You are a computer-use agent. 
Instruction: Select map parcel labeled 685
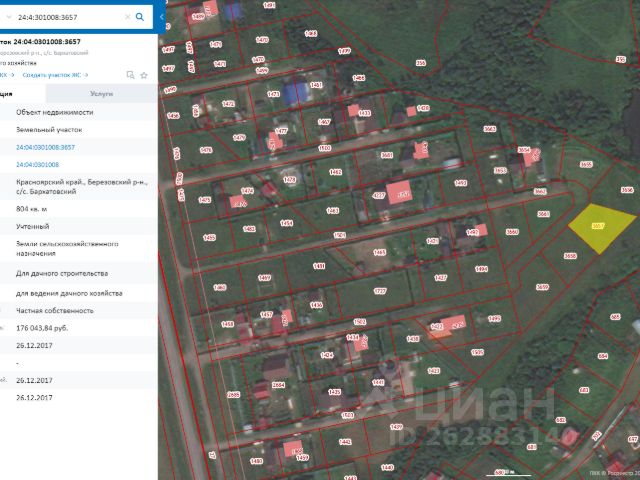pyautogui.click(x=615, y=317)
